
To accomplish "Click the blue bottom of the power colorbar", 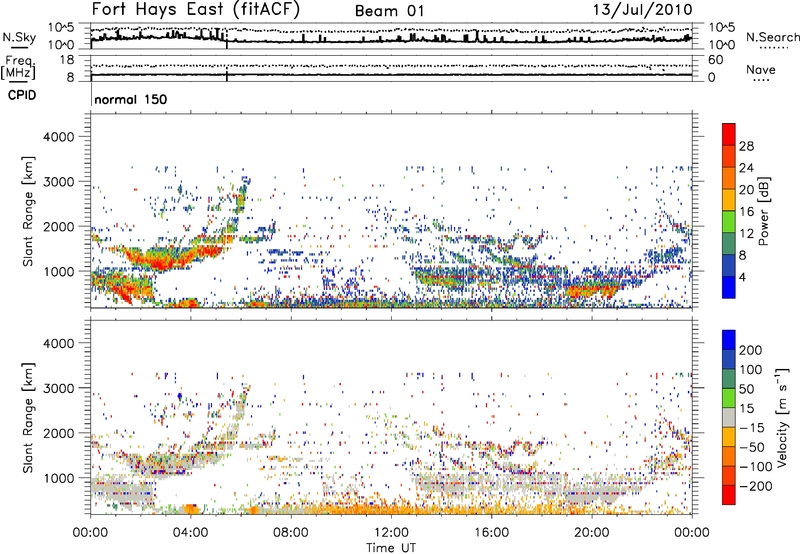I will [x=729, y=288].
